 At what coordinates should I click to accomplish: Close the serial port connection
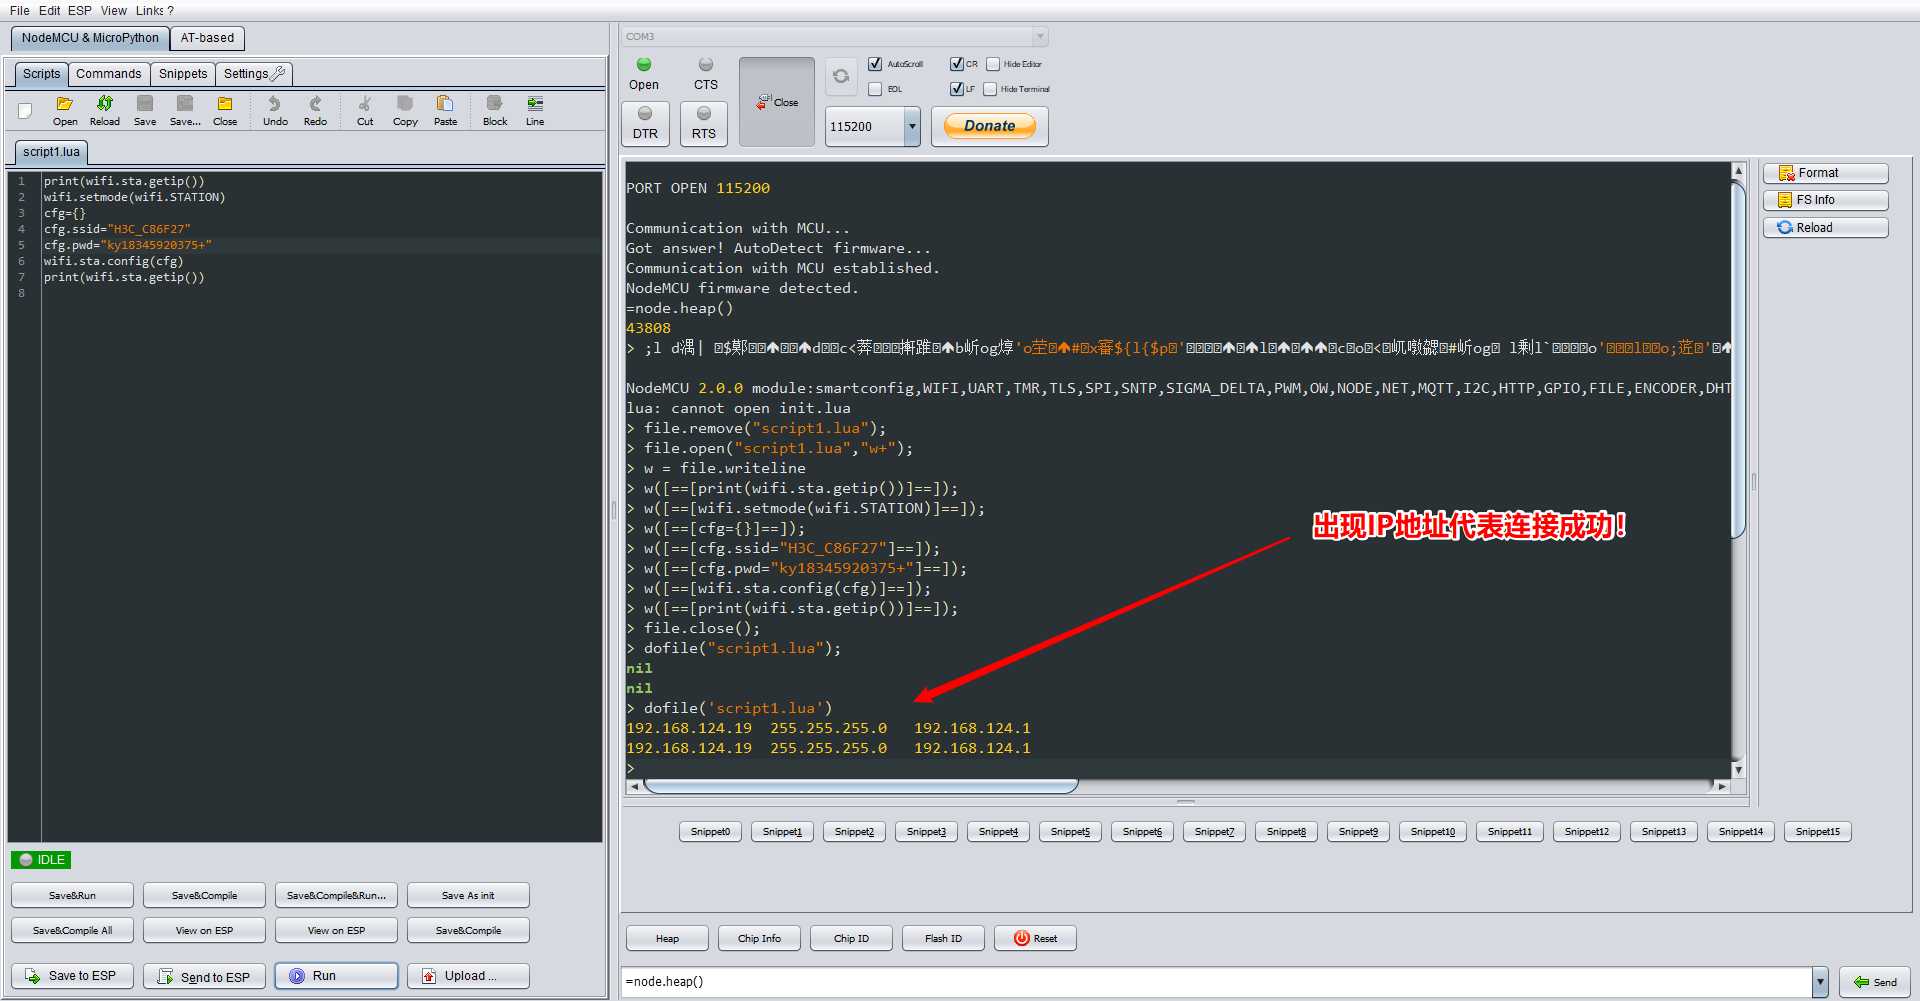coord(777,102)
